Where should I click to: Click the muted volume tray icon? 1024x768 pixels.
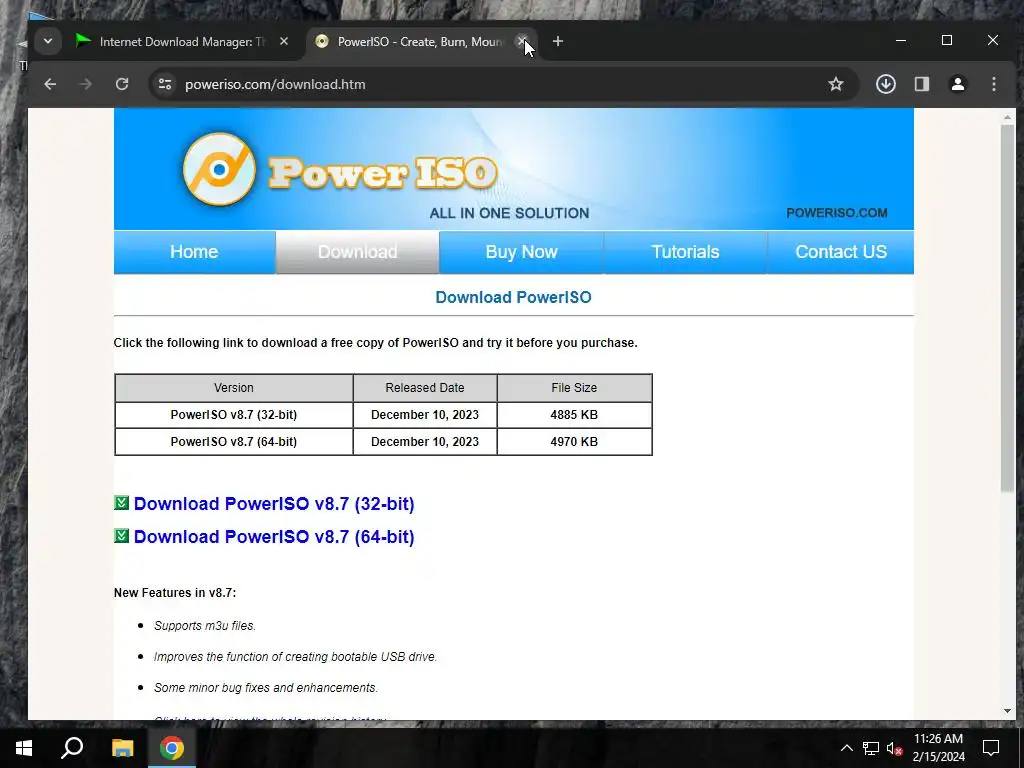click(894, 748)
